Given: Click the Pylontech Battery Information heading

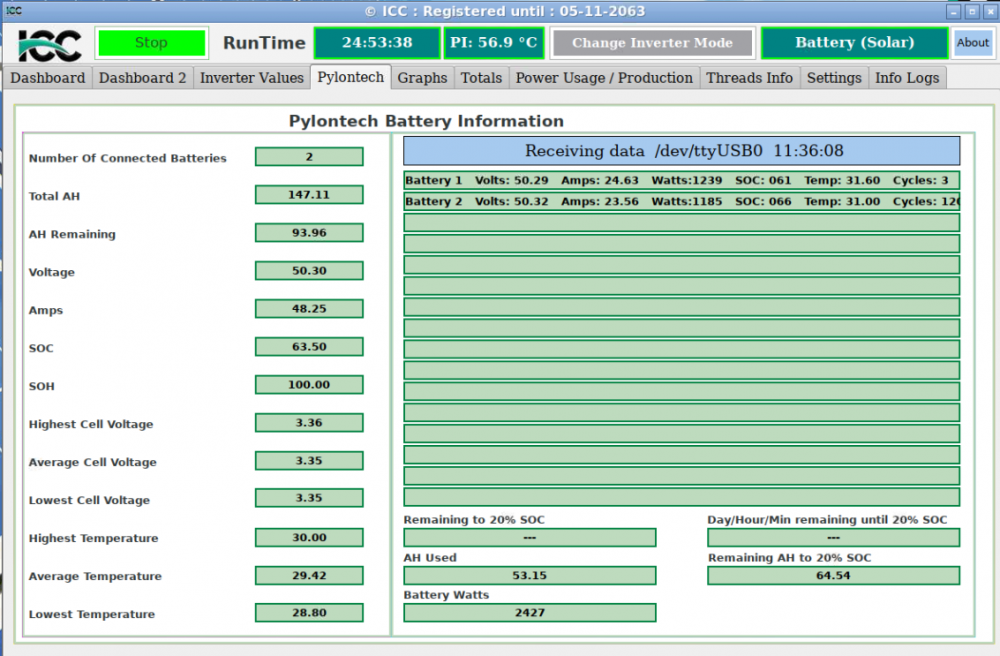Looking at the screenshot, I should [426, 121].
